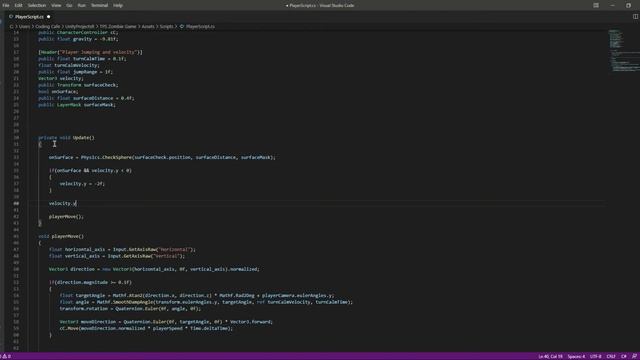Open the Selection menu

click(x=37, y=5)
